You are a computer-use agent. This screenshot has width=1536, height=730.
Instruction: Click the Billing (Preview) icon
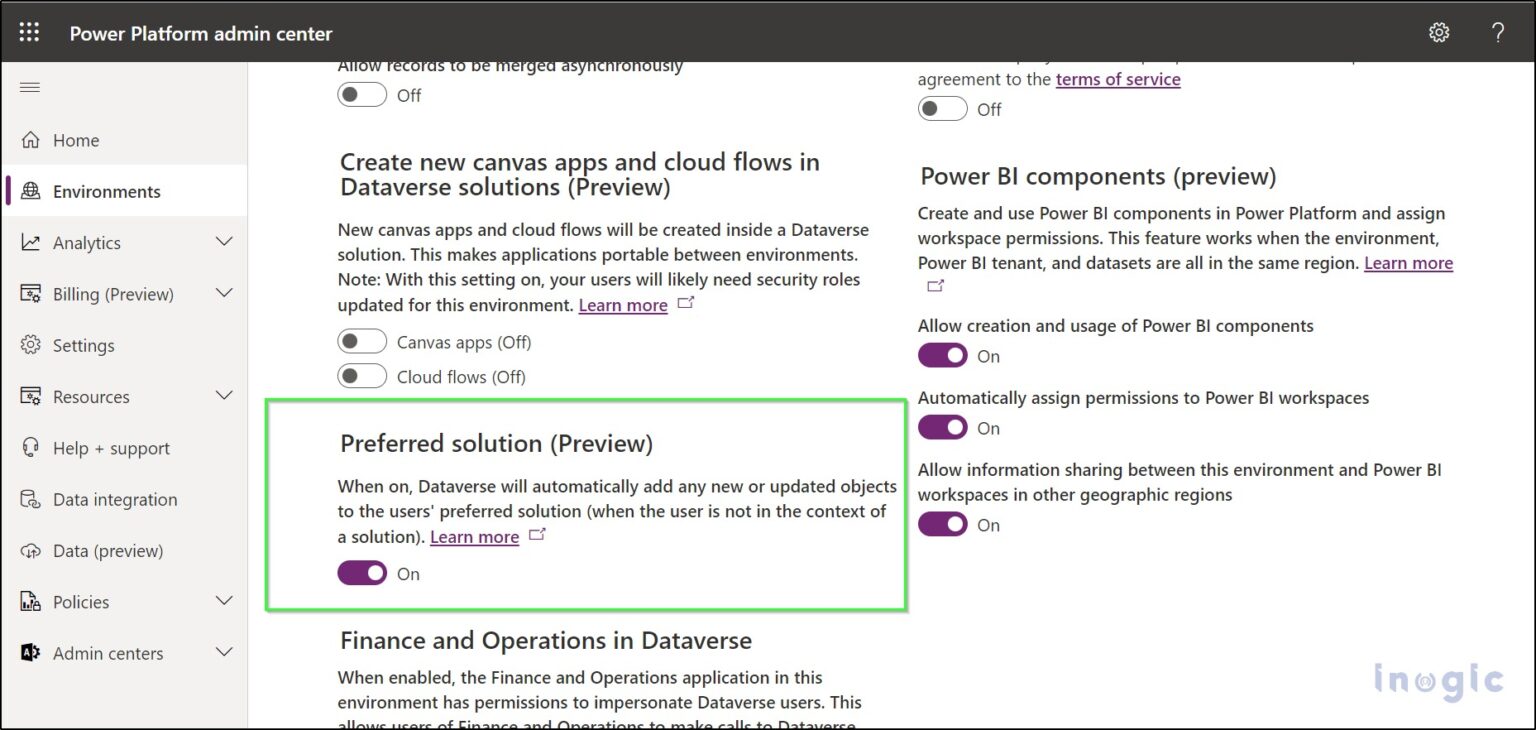[x=30, y=293]
